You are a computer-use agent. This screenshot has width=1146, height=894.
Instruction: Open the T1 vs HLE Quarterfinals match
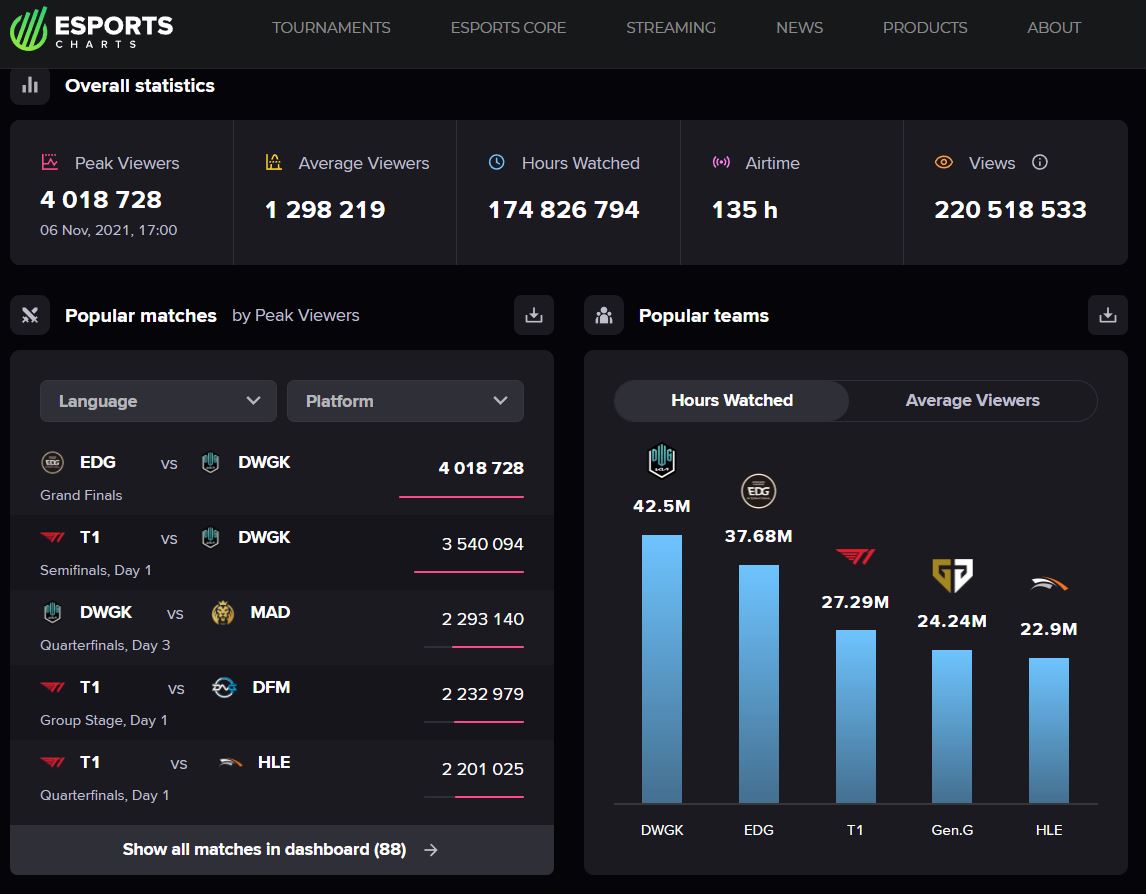coord(281,778)
